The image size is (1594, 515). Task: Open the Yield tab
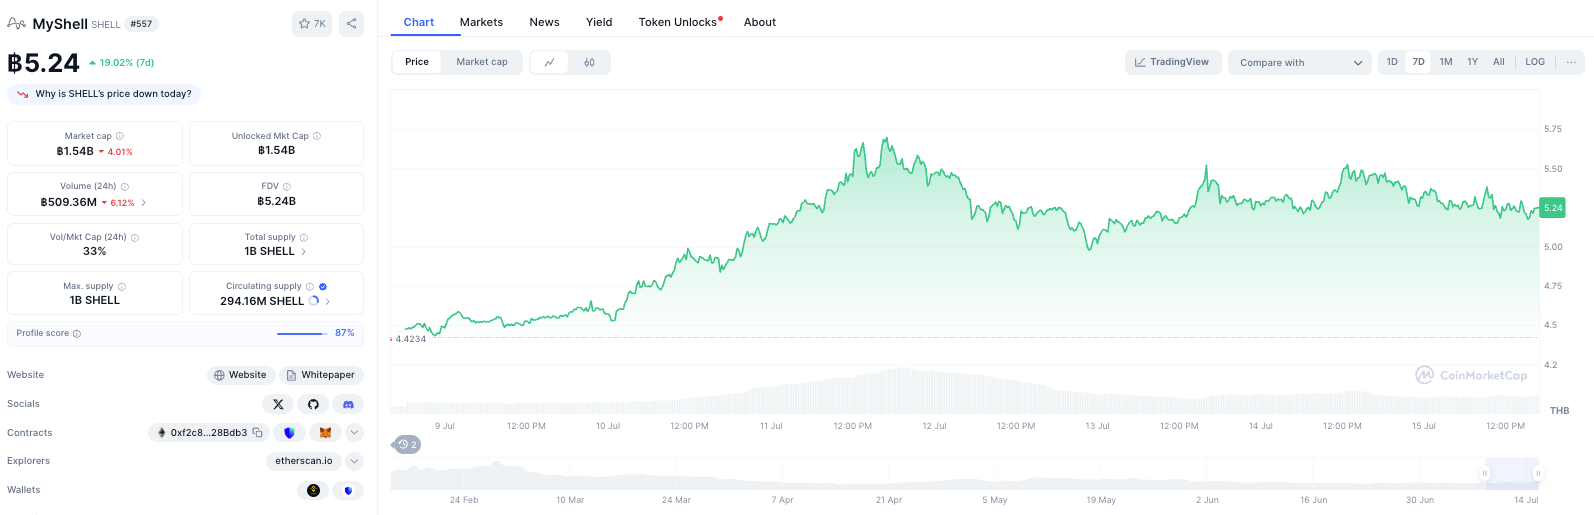click(x=599, y=22)
